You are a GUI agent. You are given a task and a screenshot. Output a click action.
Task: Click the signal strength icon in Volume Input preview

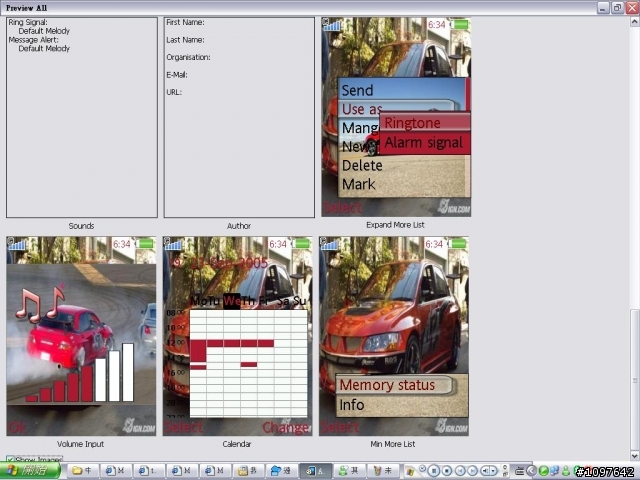[x=16, y=244]
